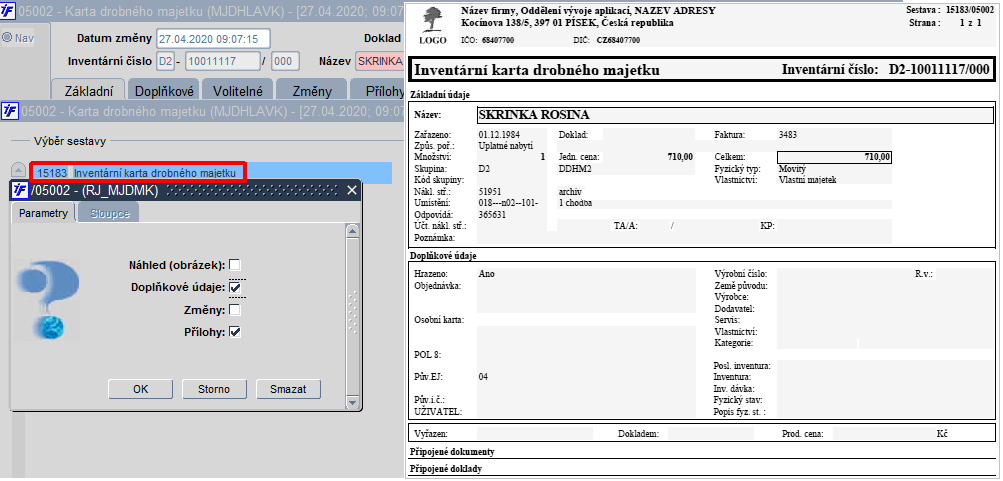Image resolution: width=1003 pixels, height=481 pixels.
Task: Click the Celkem value 710,00
Action: click(x=876, y=157)
